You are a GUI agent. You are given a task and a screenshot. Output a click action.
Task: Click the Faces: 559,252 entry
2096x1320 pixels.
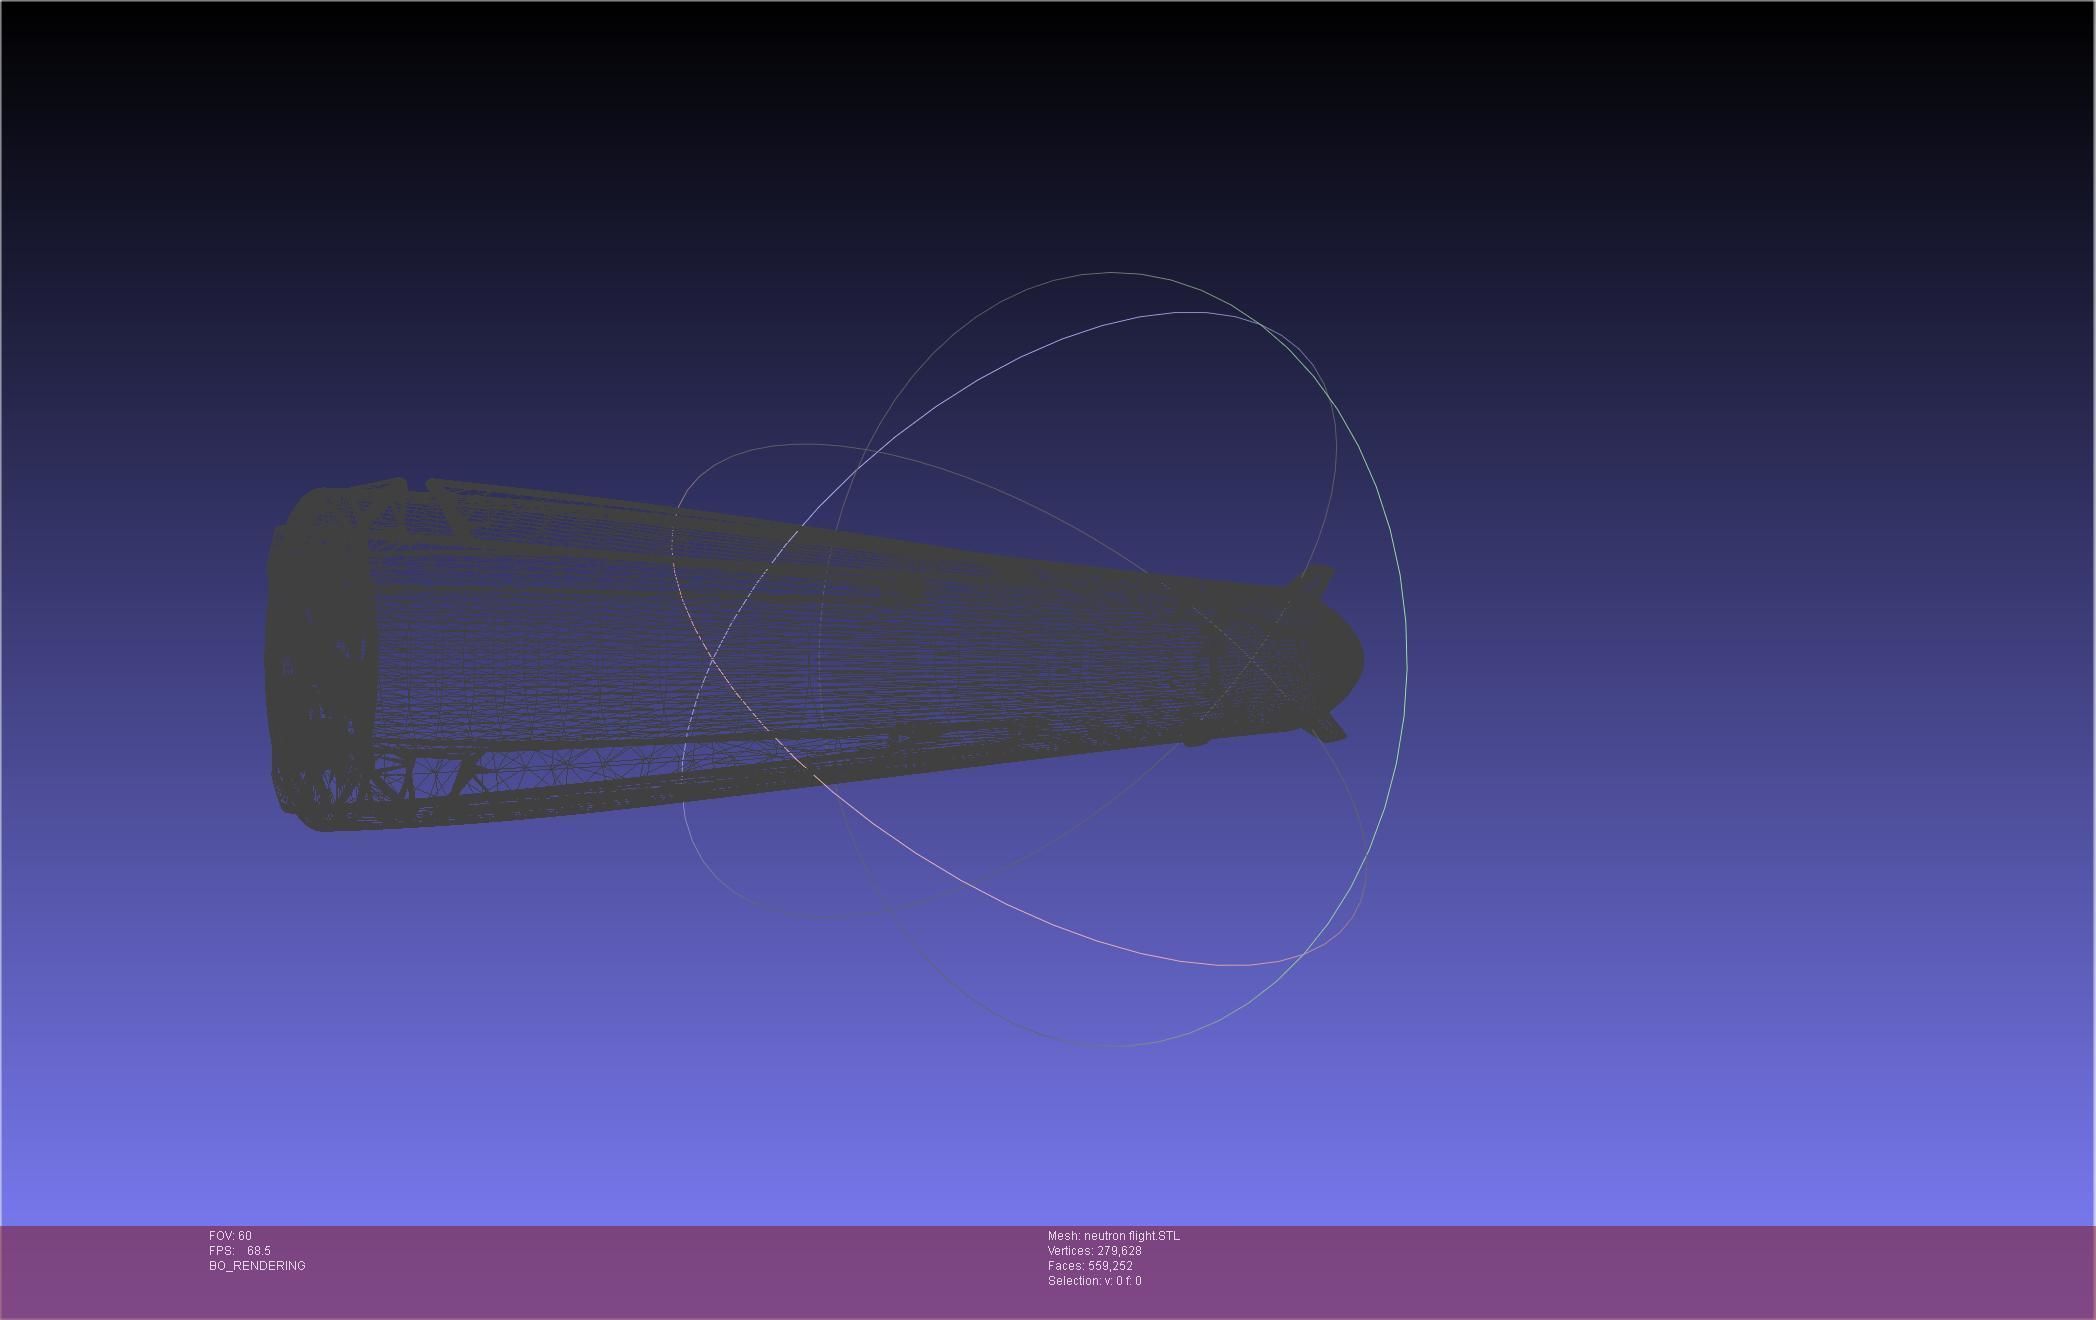1090,1266
